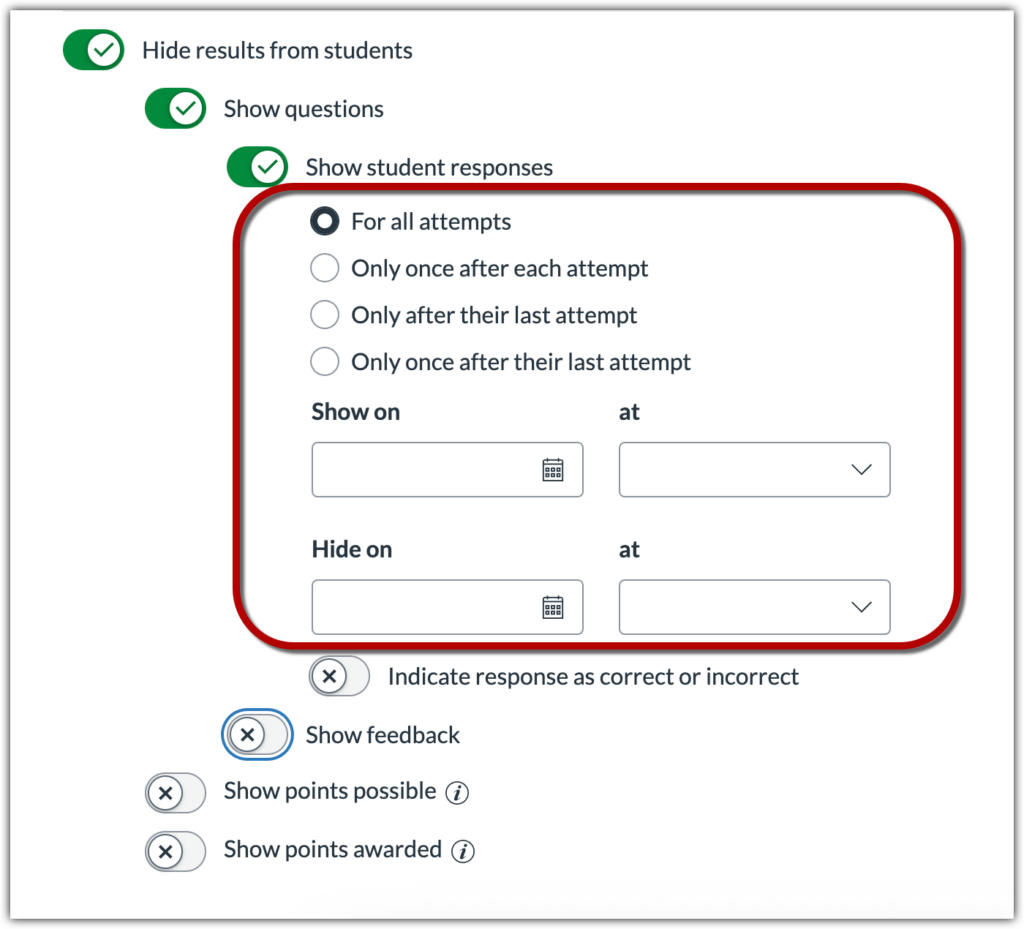Turn on Show points awarded toggle
Viewport: 1024px width, 929px height.
pyautogui.click(x=176, y=852)
